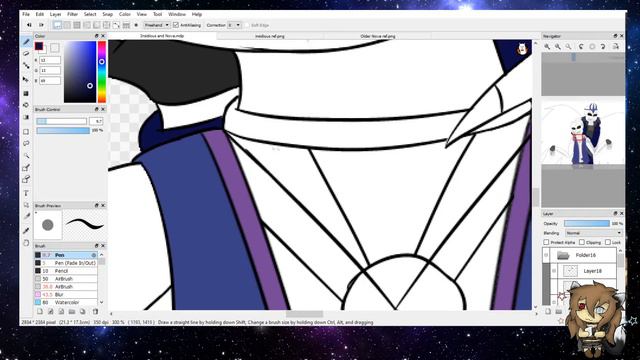Select the Magic Wand tool

click(x=26, y=156)
